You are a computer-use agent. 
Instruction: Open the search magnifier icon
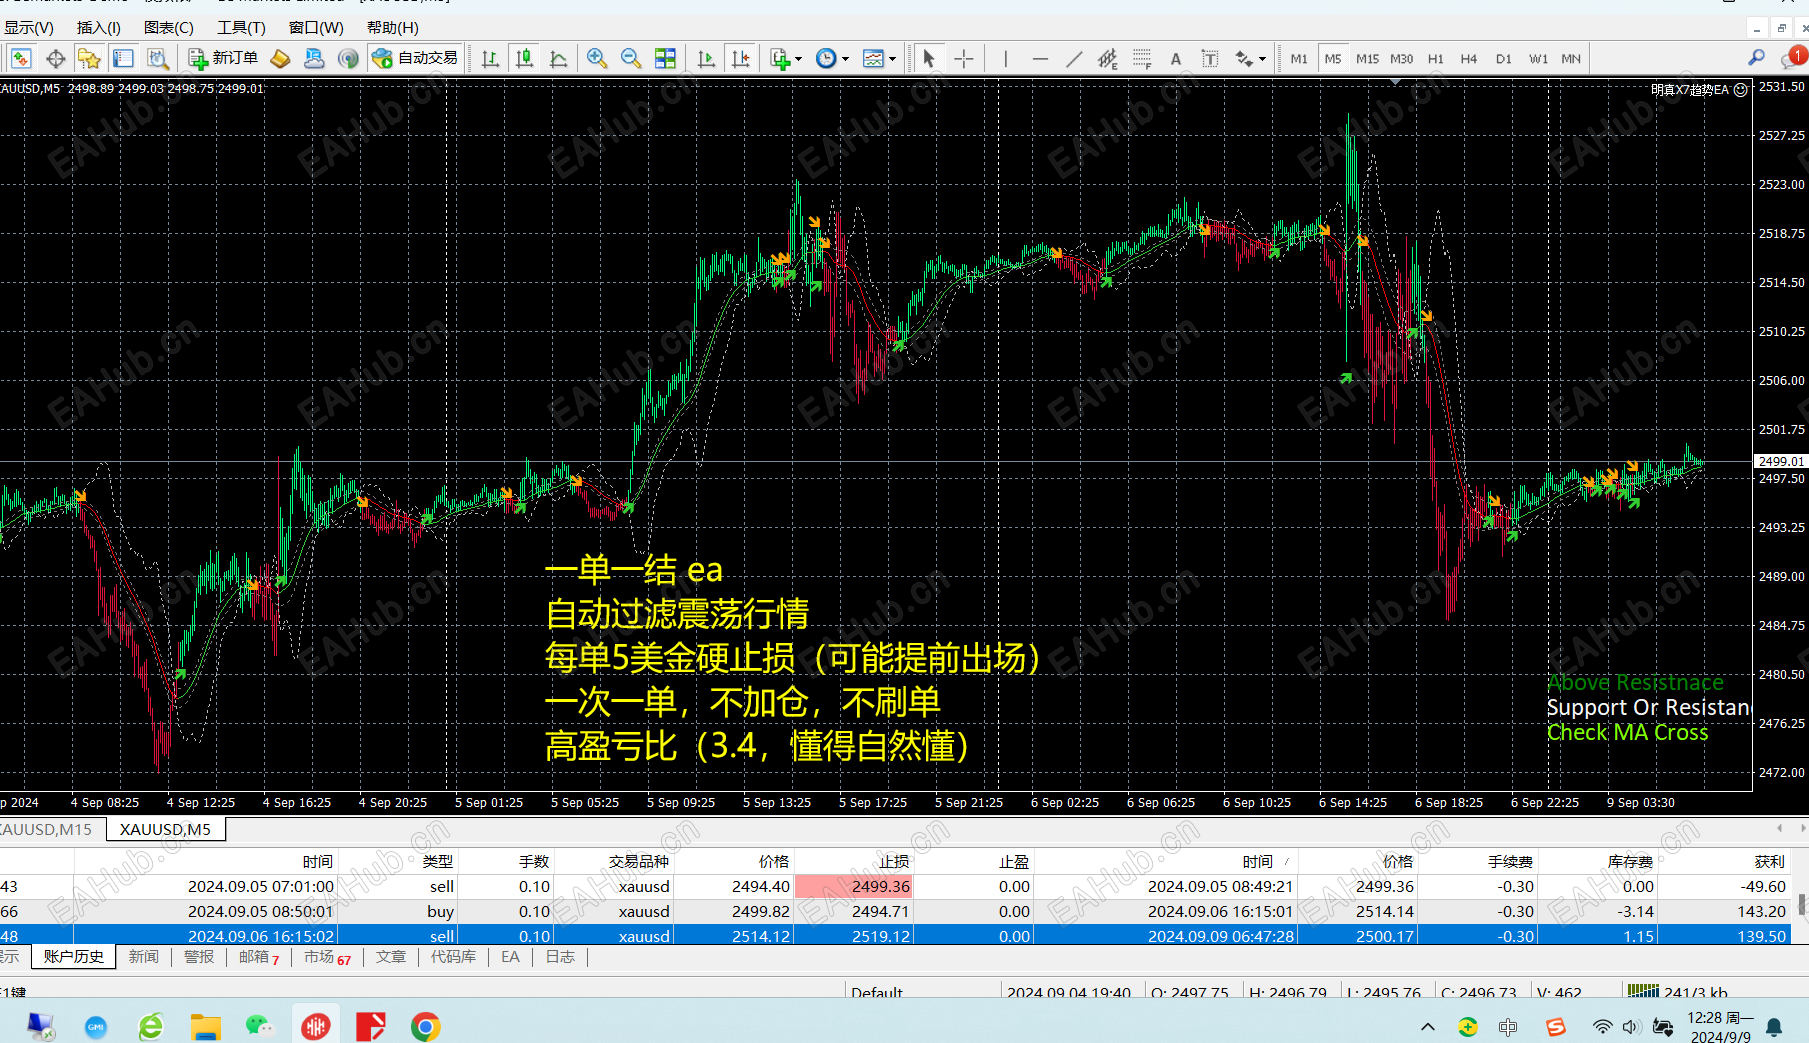[x=1756, y=58]
